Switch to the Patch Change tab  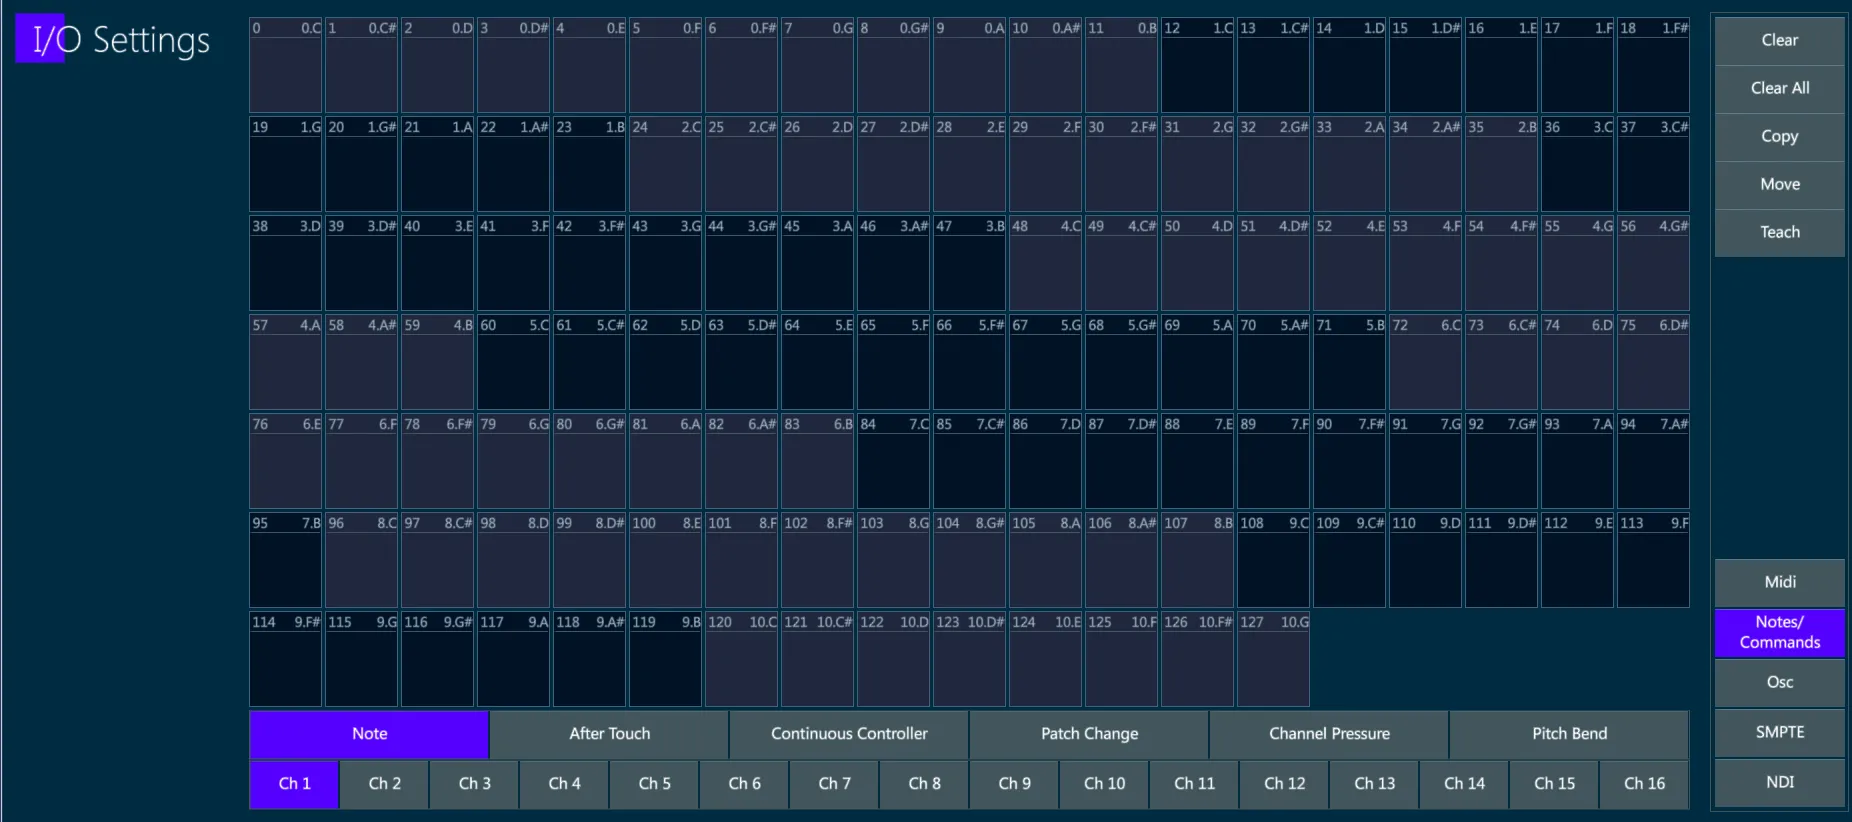pos(1089,734)
